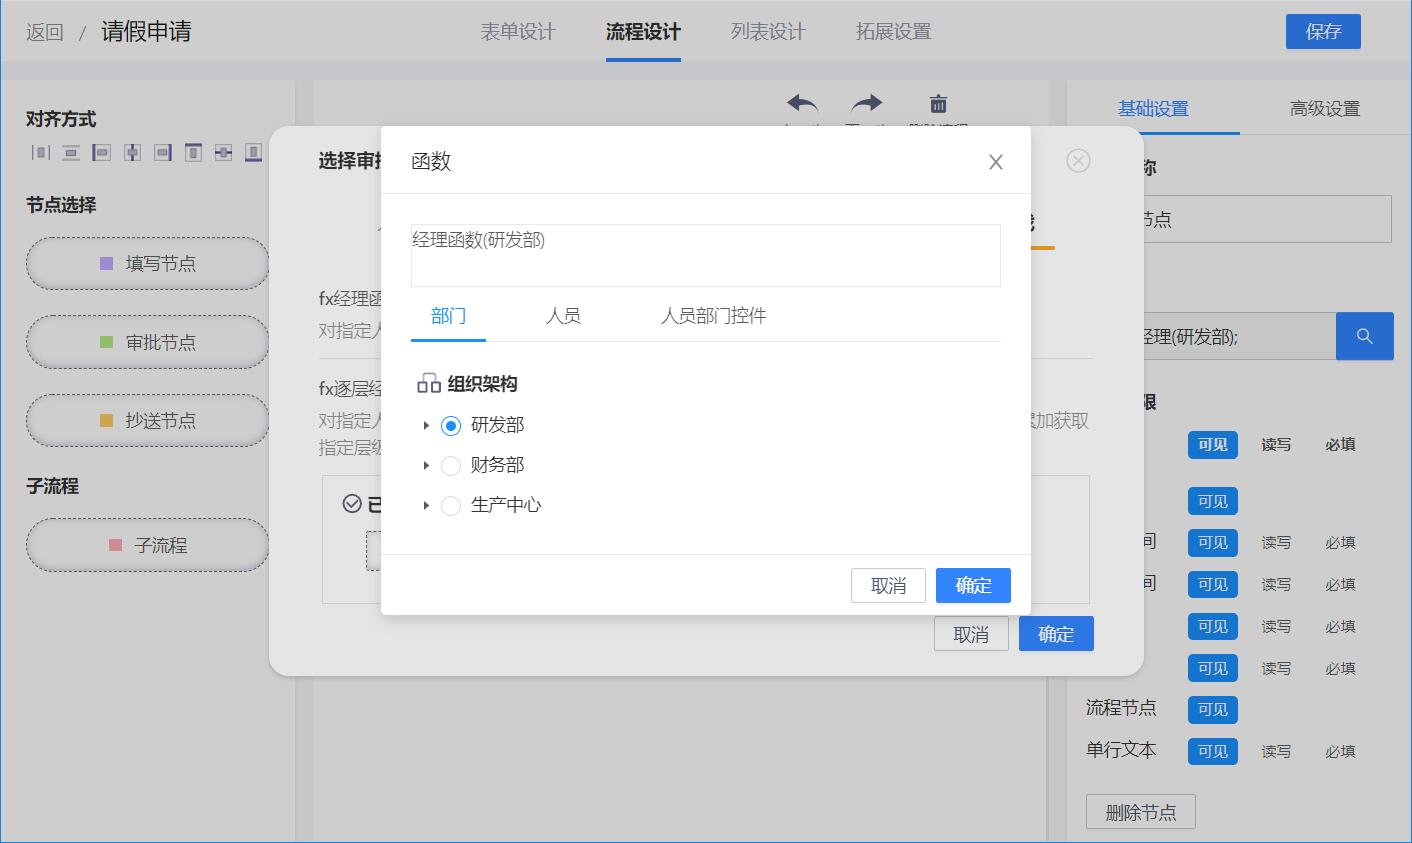
Task: Switch to the 表单设计 tab
Action: tap(518, 32)
